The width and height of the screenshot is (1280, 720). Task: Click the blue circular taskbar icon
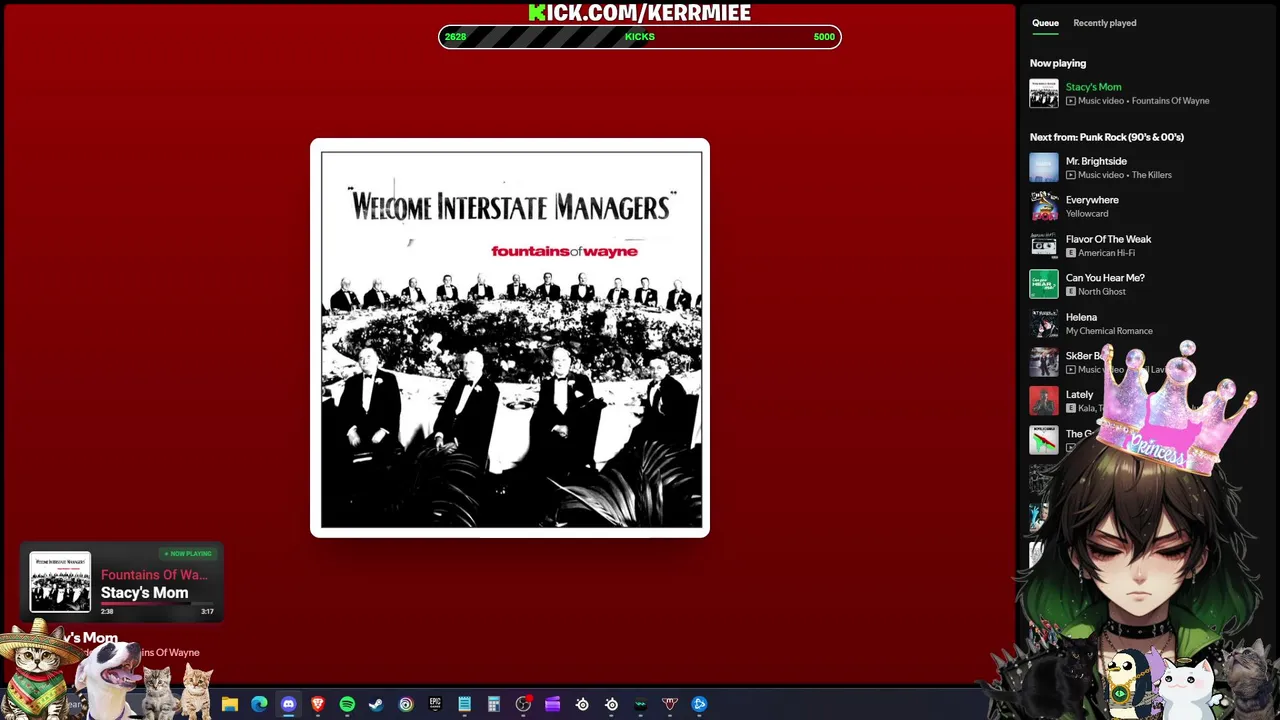click(x=699, y=704)
